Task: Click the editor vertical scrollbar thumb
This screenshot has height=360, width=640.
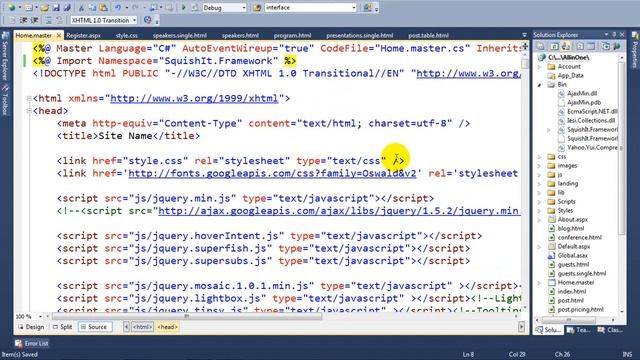Action: pyautogui.click(x=524, y=64)
